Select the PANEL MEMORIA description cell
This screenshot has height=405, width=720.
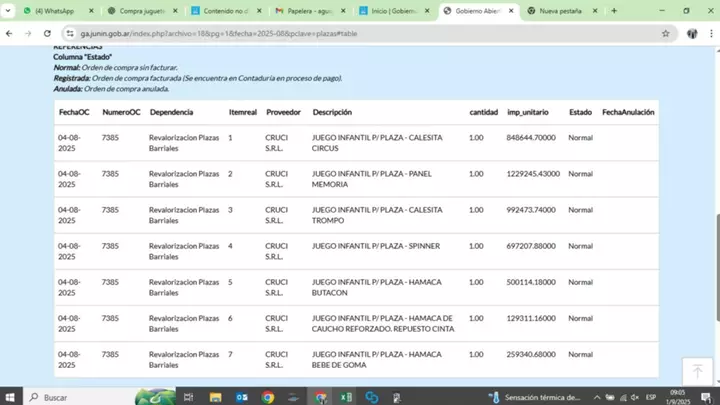(371, 179)
